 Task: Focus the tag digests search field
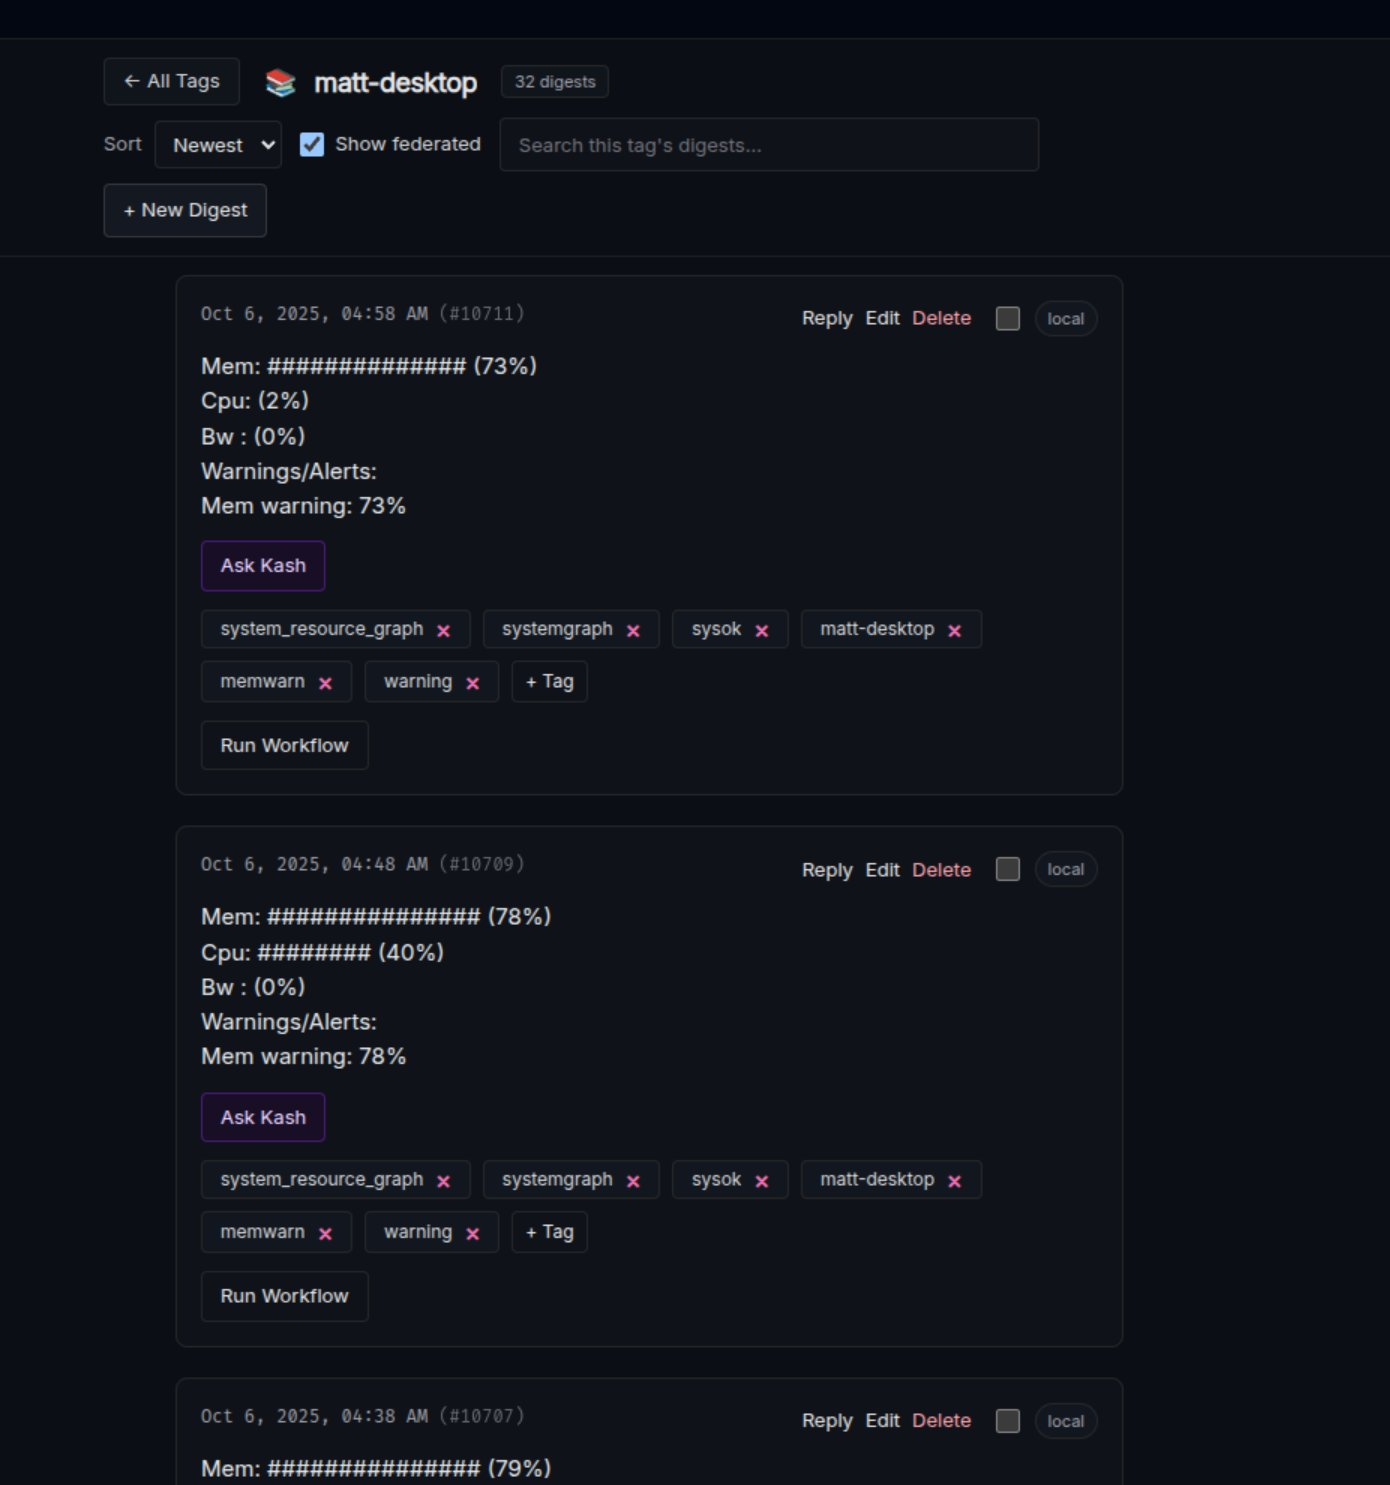pos(768,145)
